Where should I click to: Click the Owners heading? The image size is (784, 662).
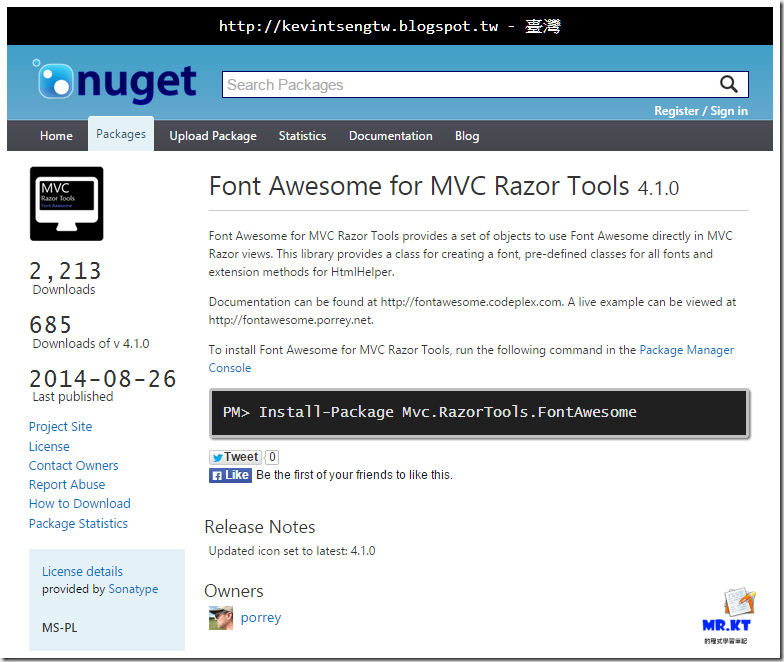234,591
